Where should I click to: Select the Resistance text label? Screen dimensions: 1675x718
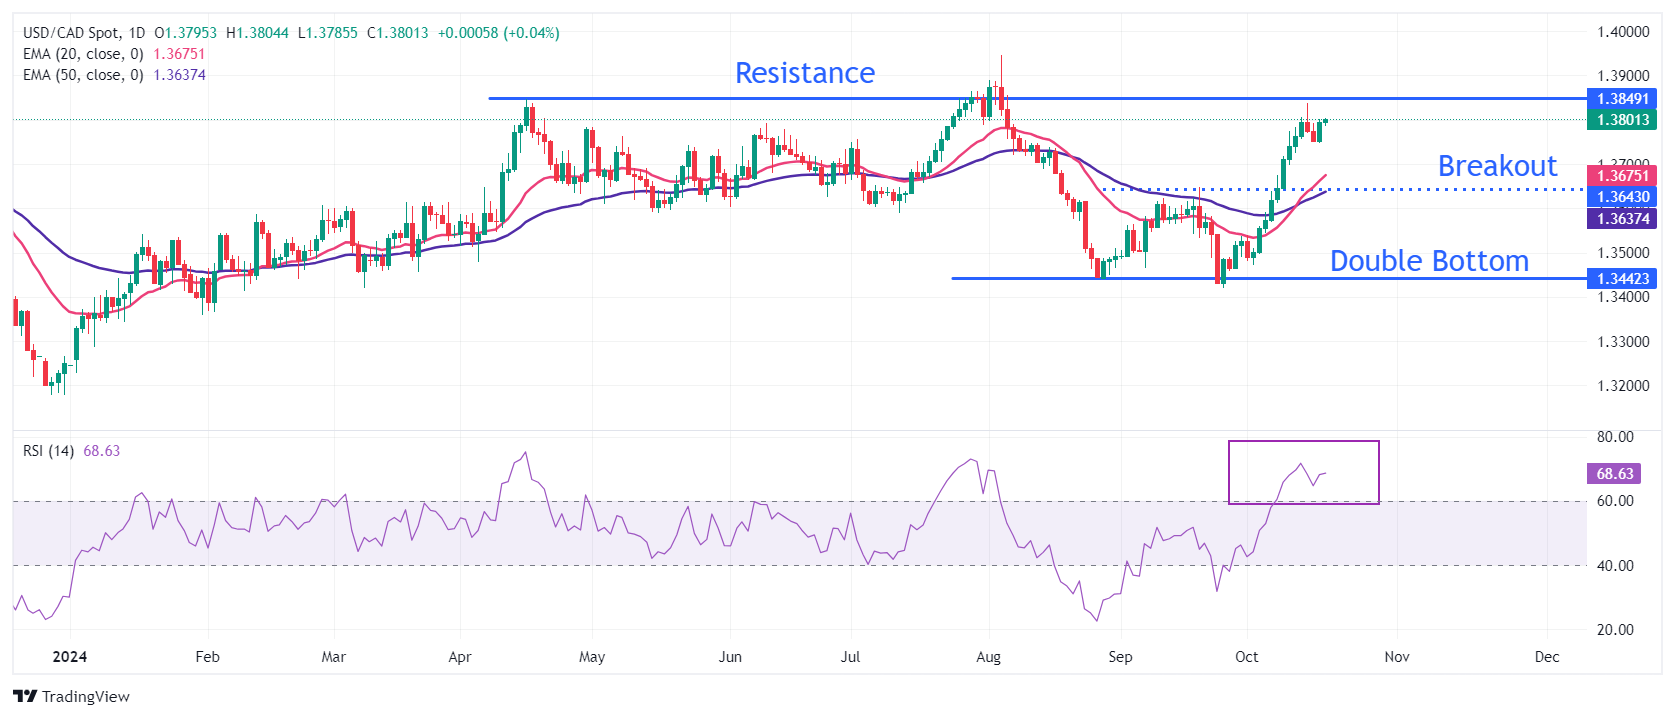804,73
